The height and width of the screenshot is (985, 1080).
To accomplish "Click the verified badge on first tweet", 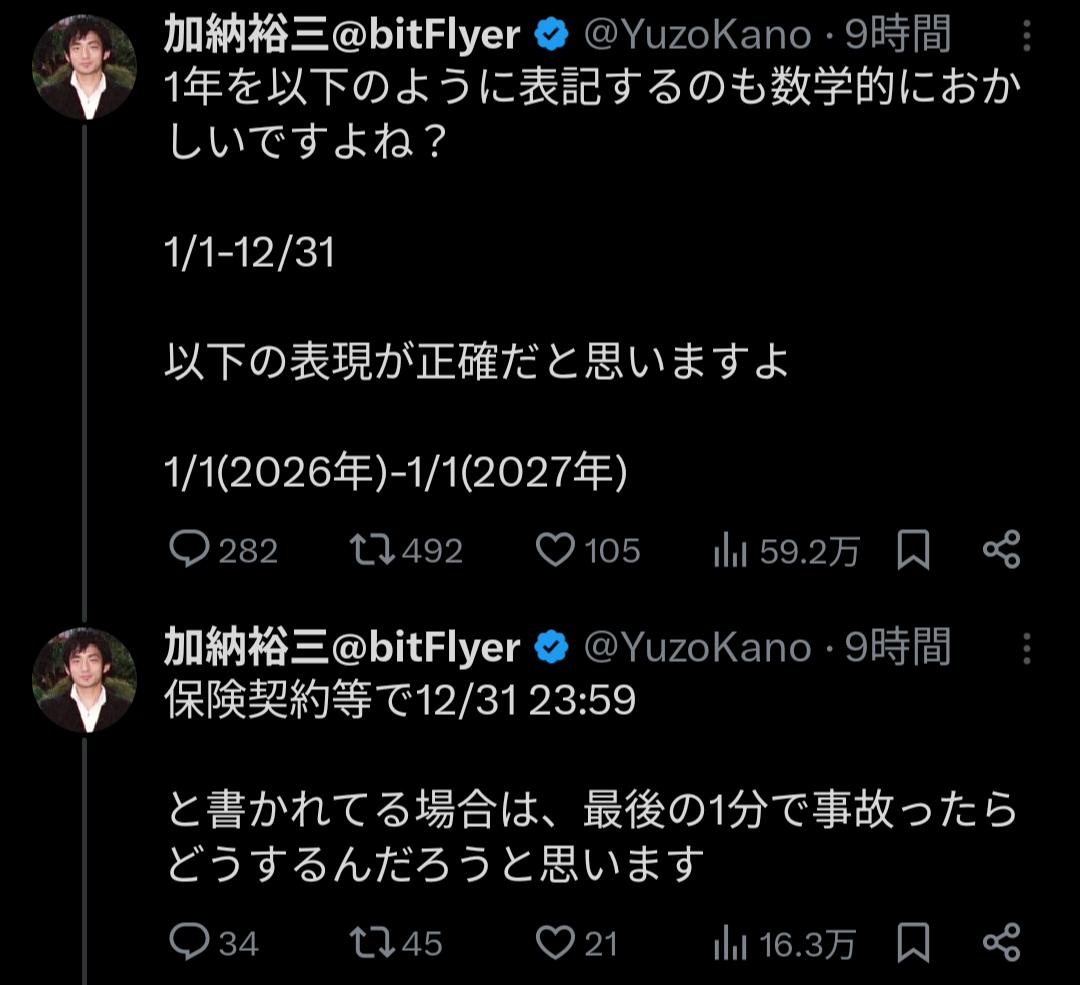I will (x=551, y=36).
